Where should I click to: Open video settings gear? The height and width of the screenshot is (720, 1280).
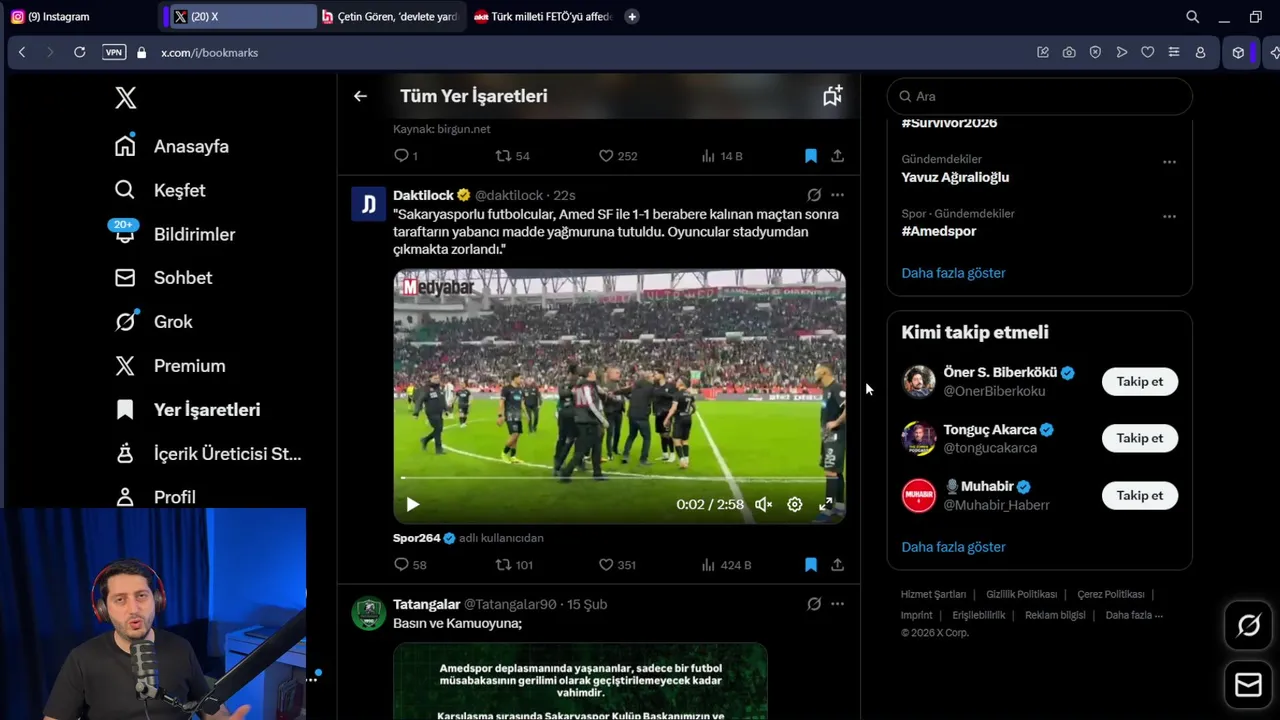click(795, 505)
